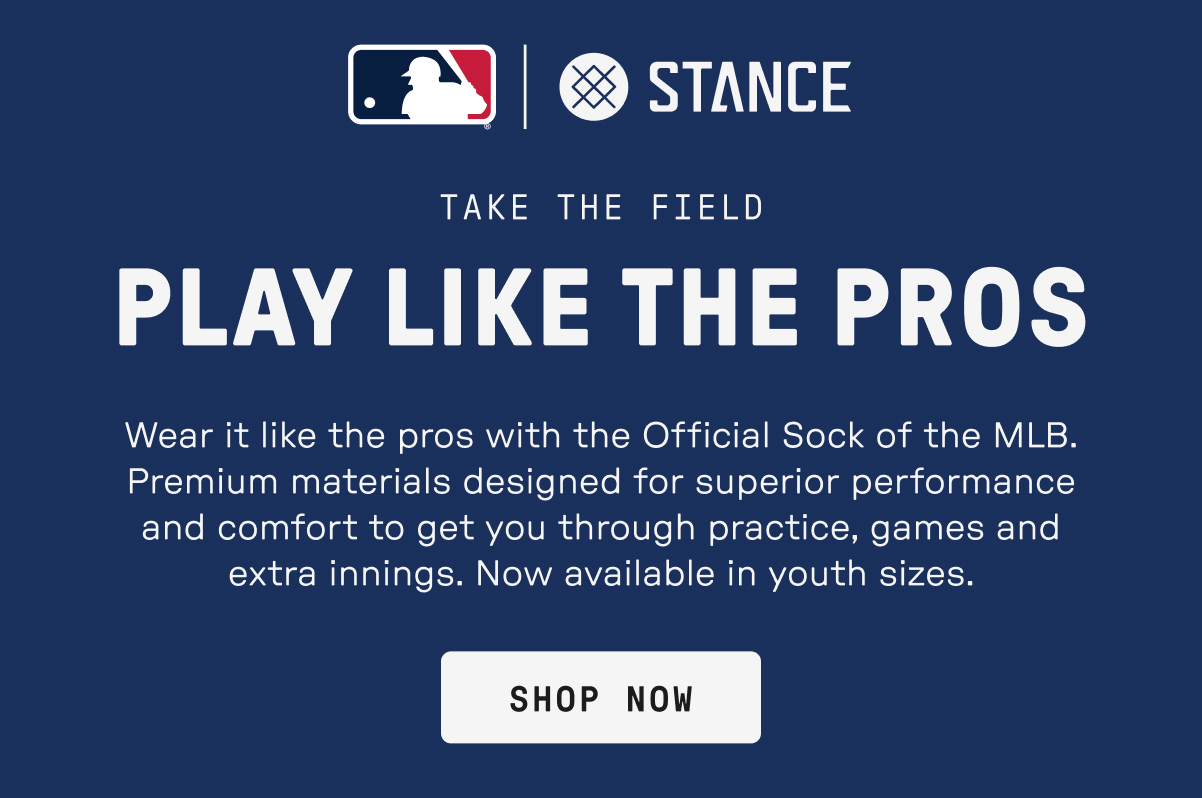Click the vertical divider between the logos
Viewport: 1202px width, 798px height.
point(526,86)
